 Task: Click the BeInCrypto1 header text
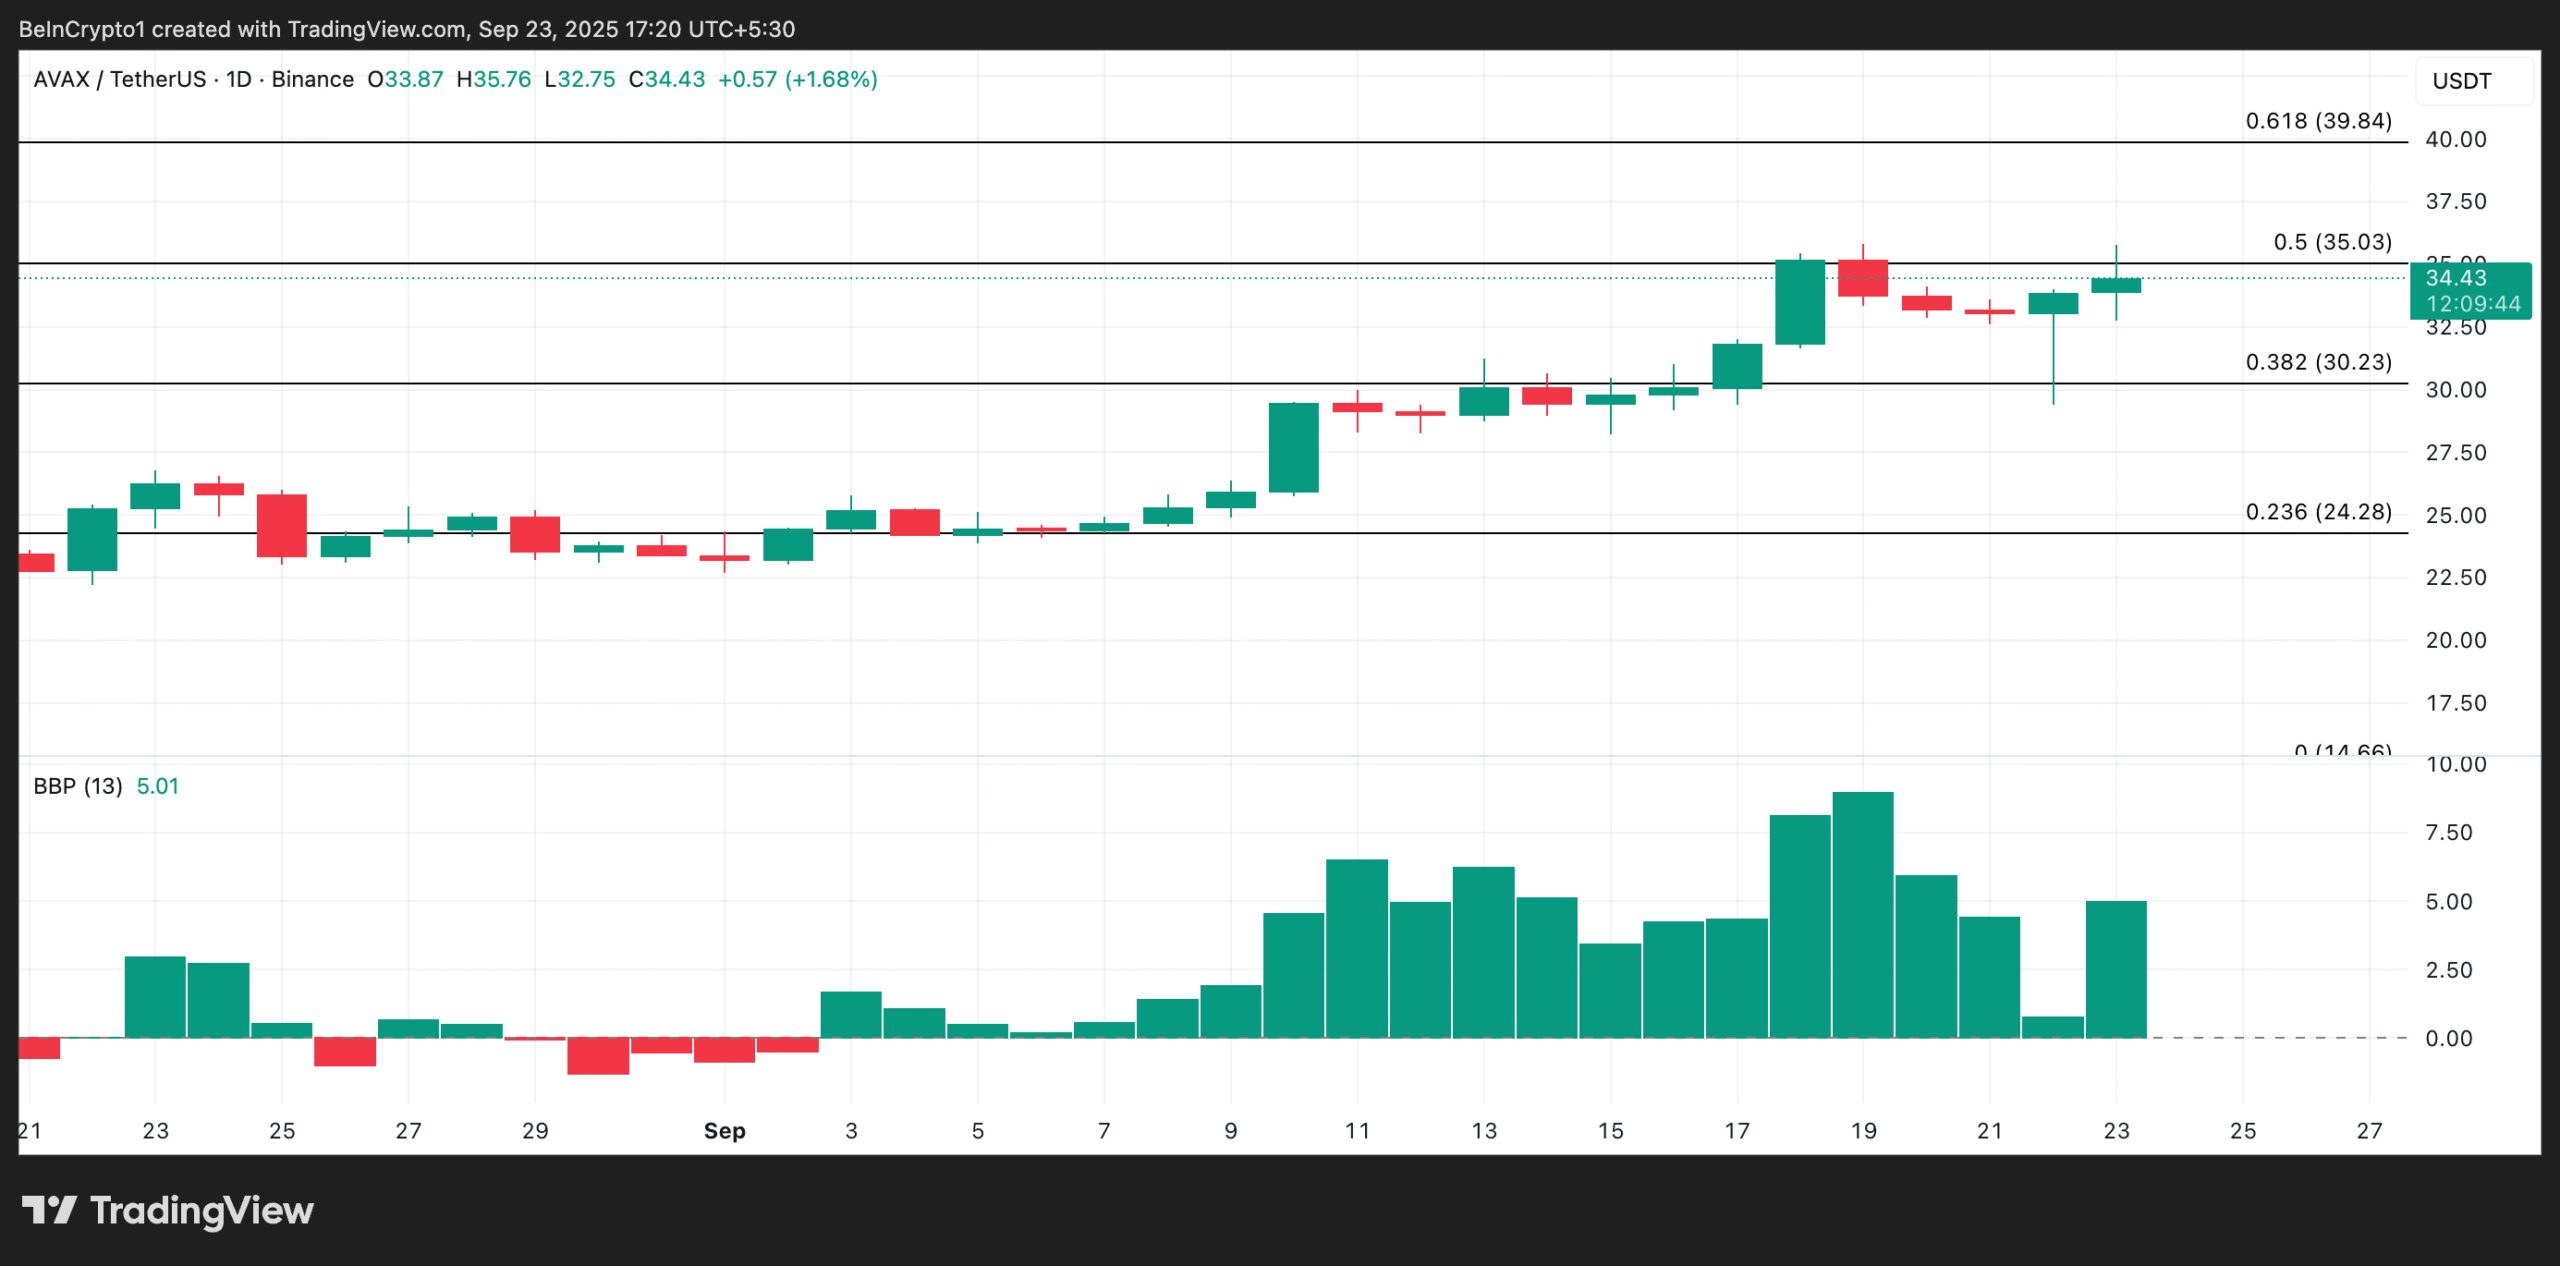point(85,29)
